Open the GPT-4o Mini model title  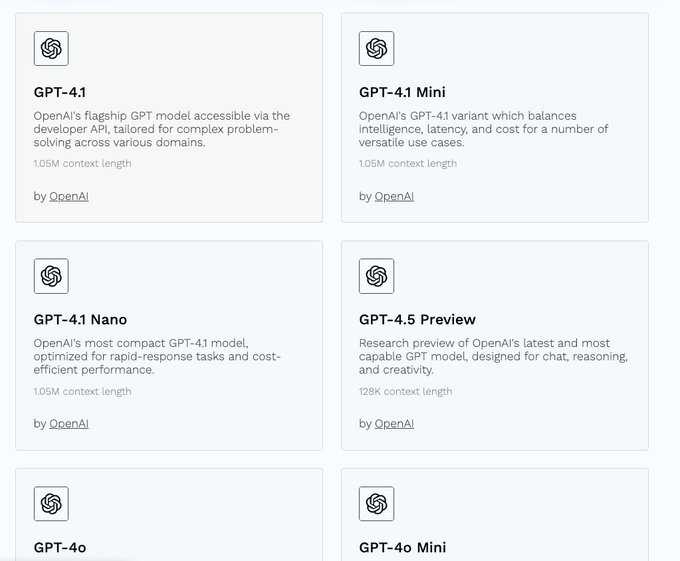point(402,547)
